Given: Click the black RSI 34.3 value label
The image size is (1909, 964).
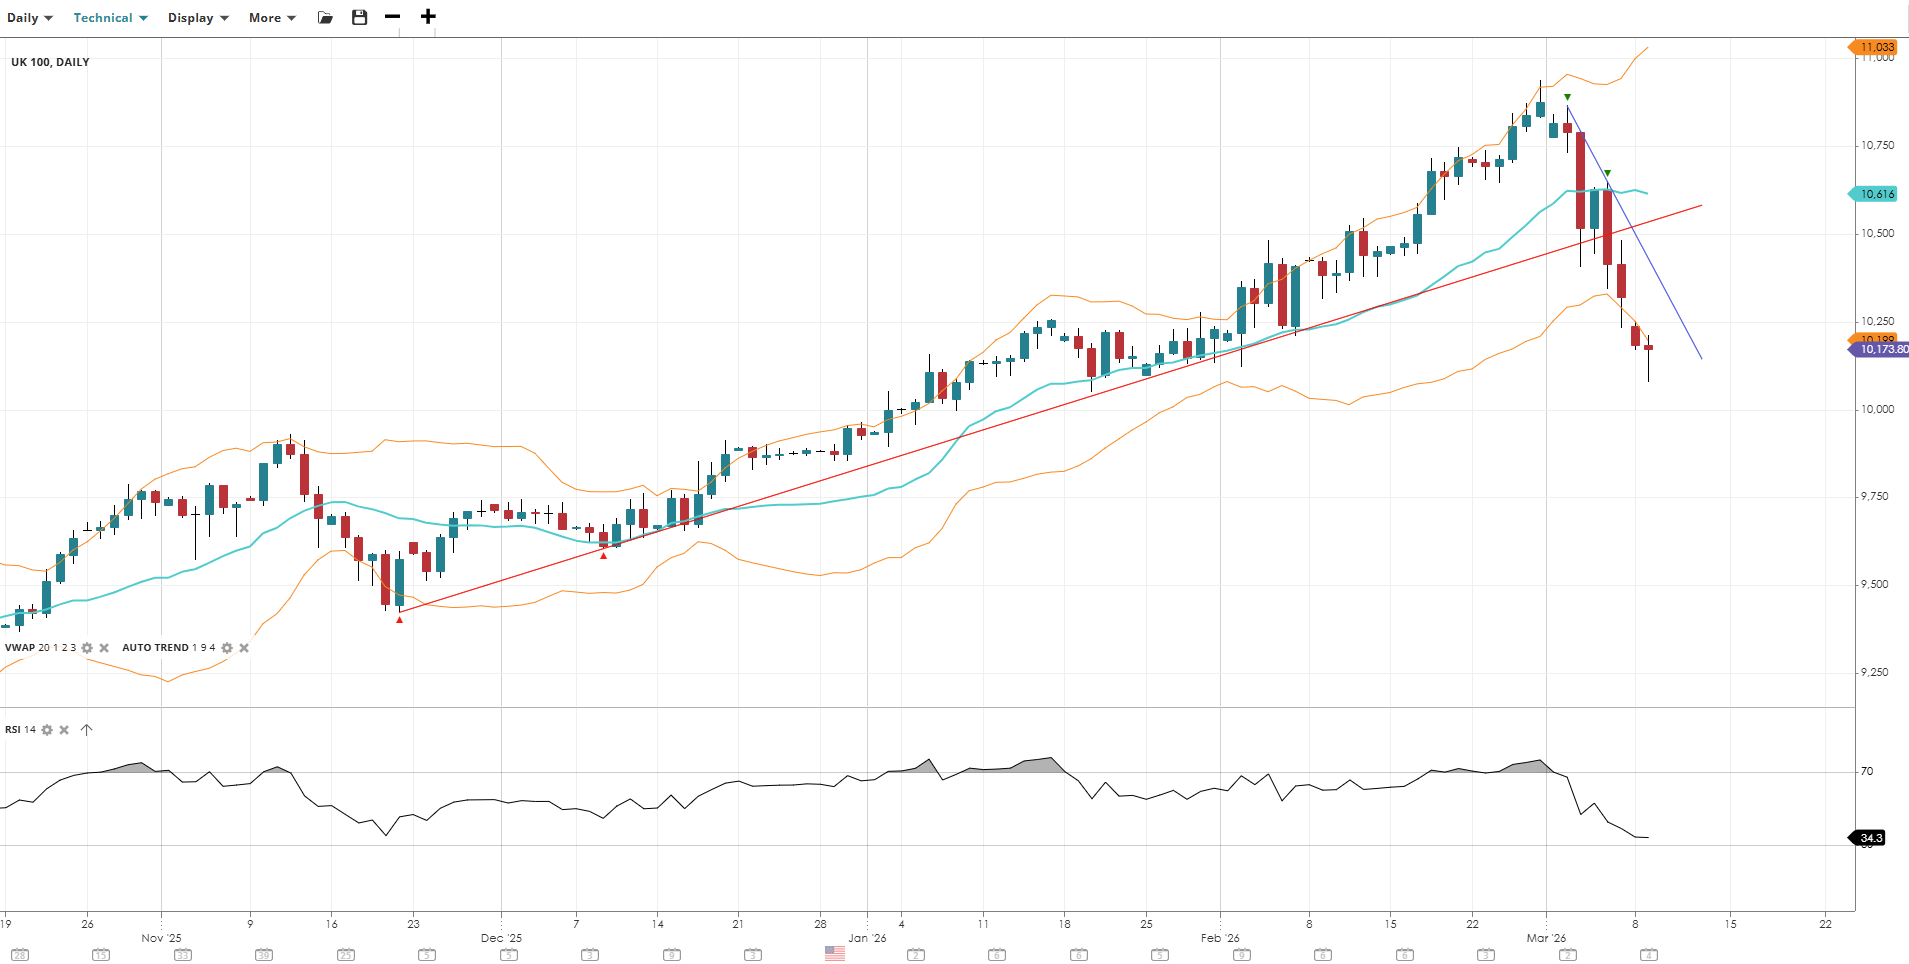Looking at the screenshot, I should click(x=1870, y=838).
